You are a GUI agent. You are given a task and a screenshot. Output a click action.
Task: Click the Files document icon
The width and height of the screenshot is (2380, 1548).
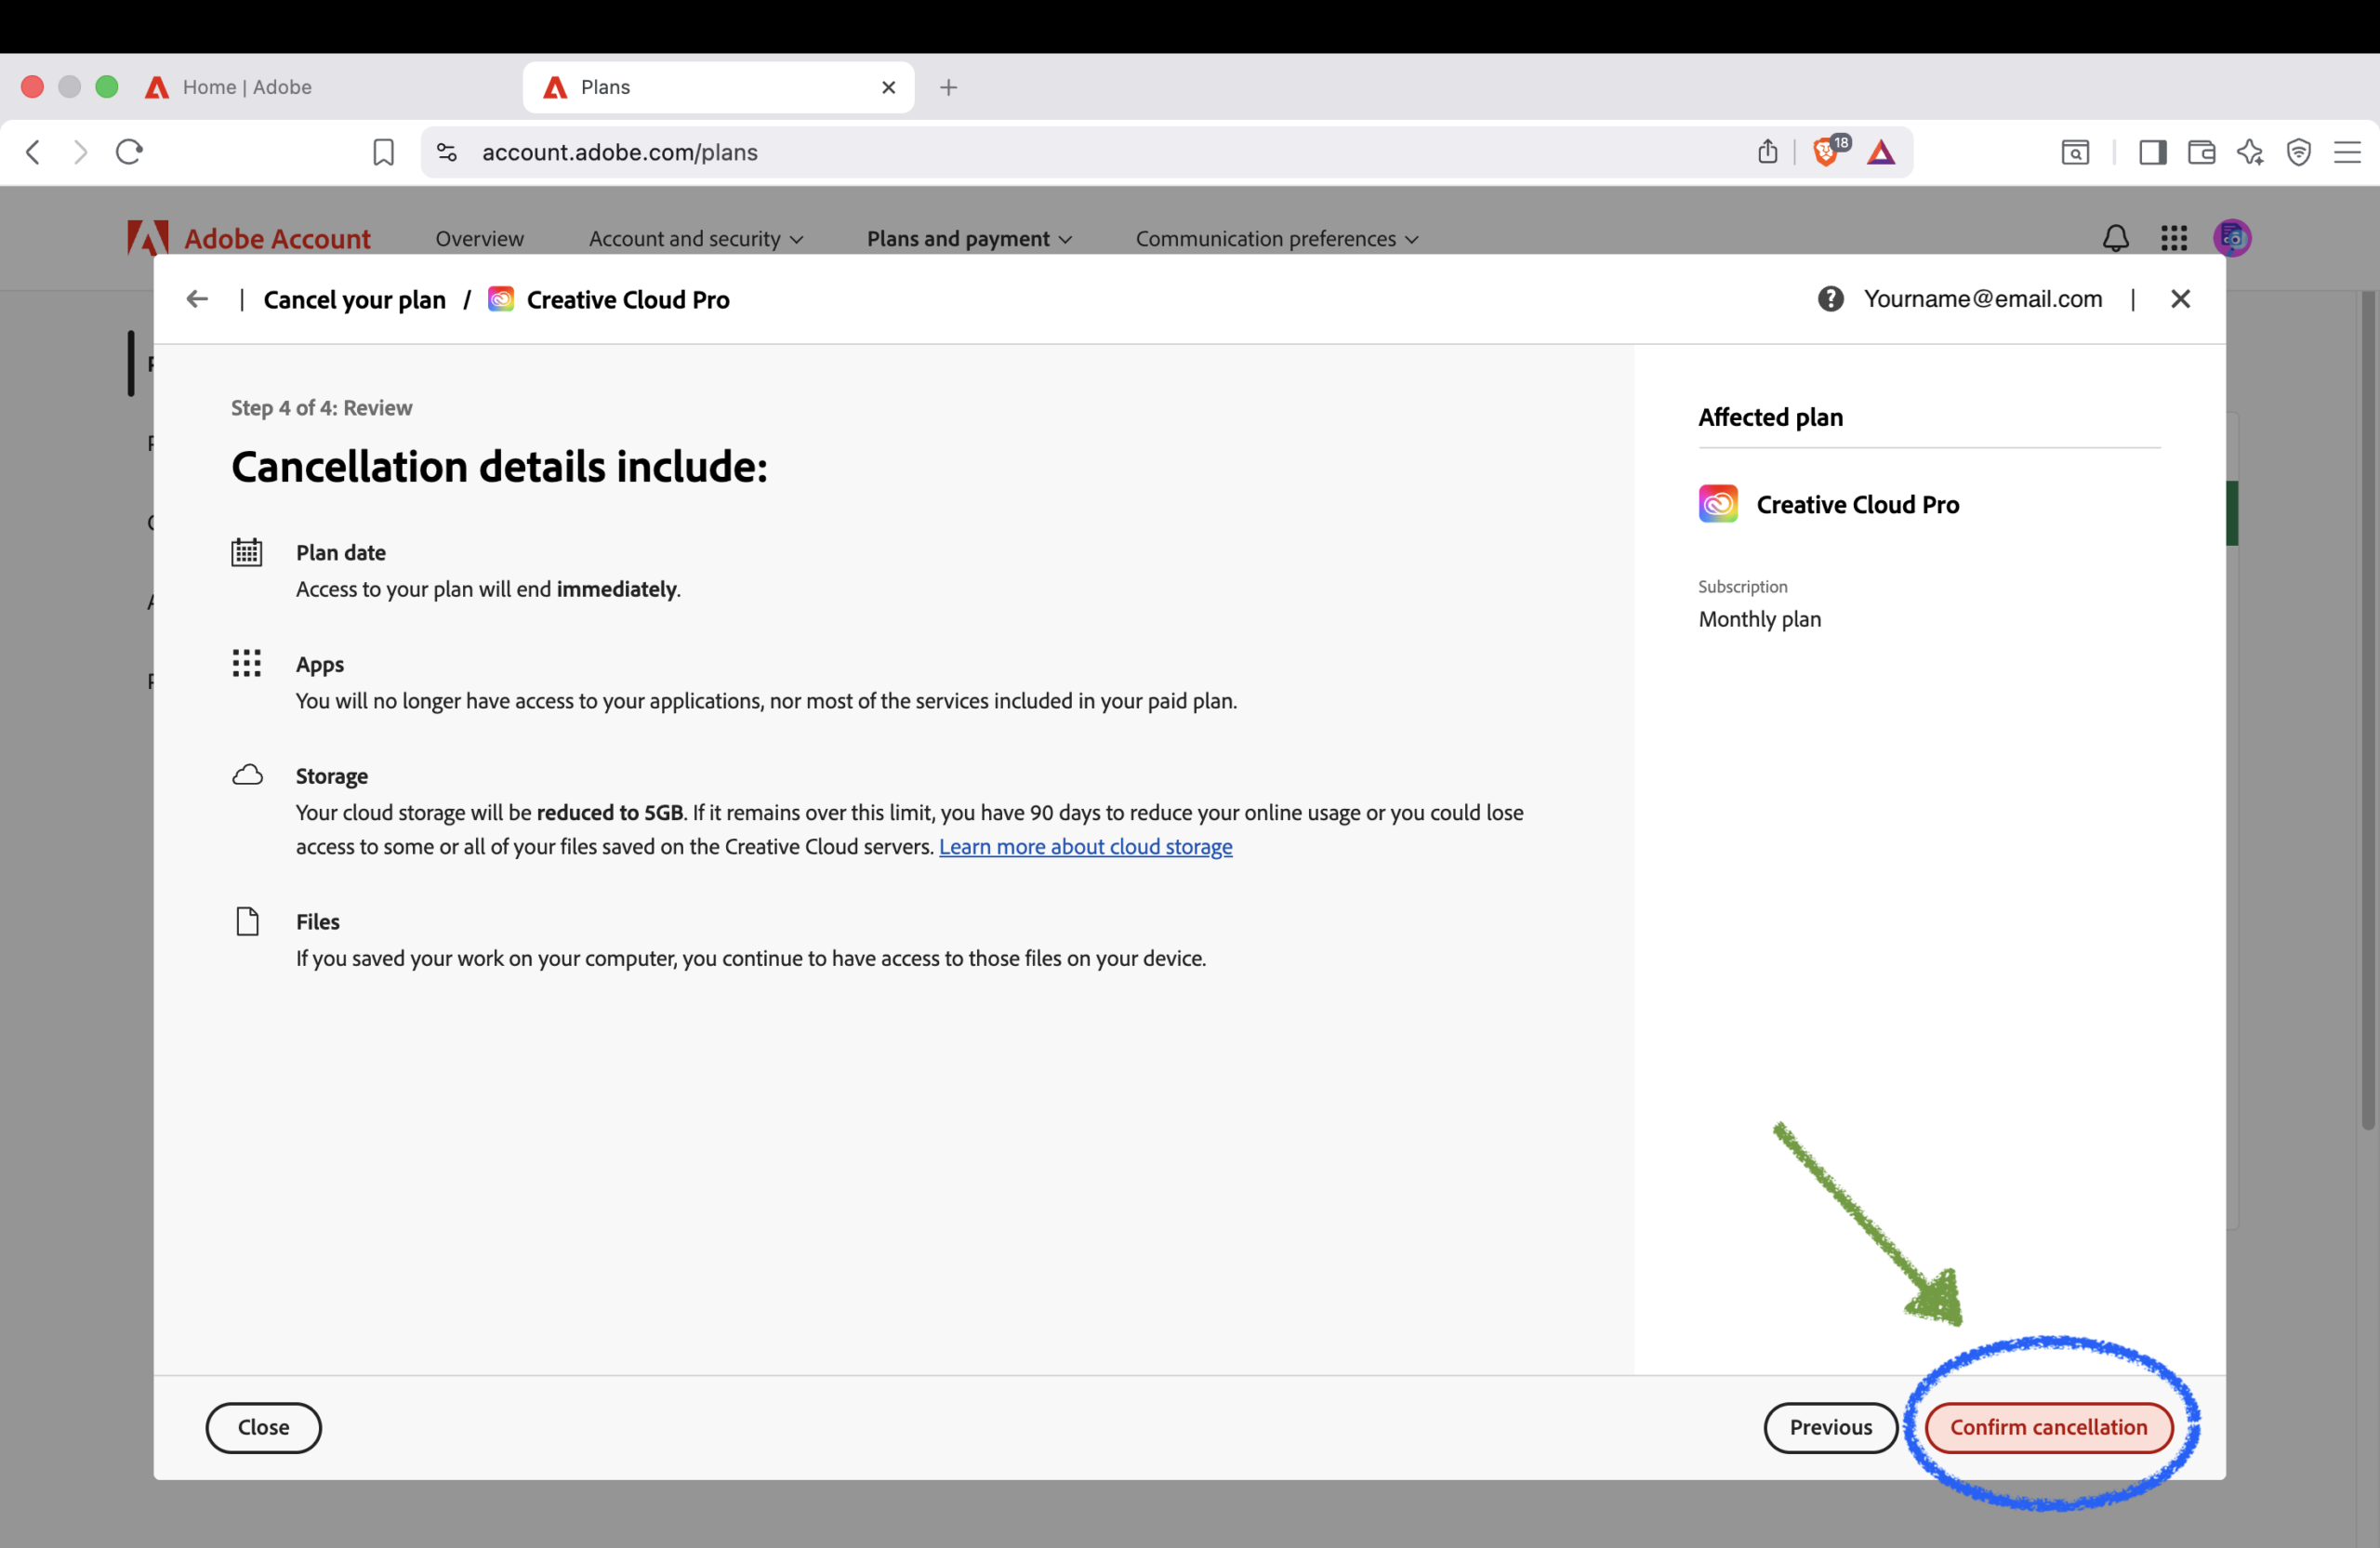pos(247,921)
